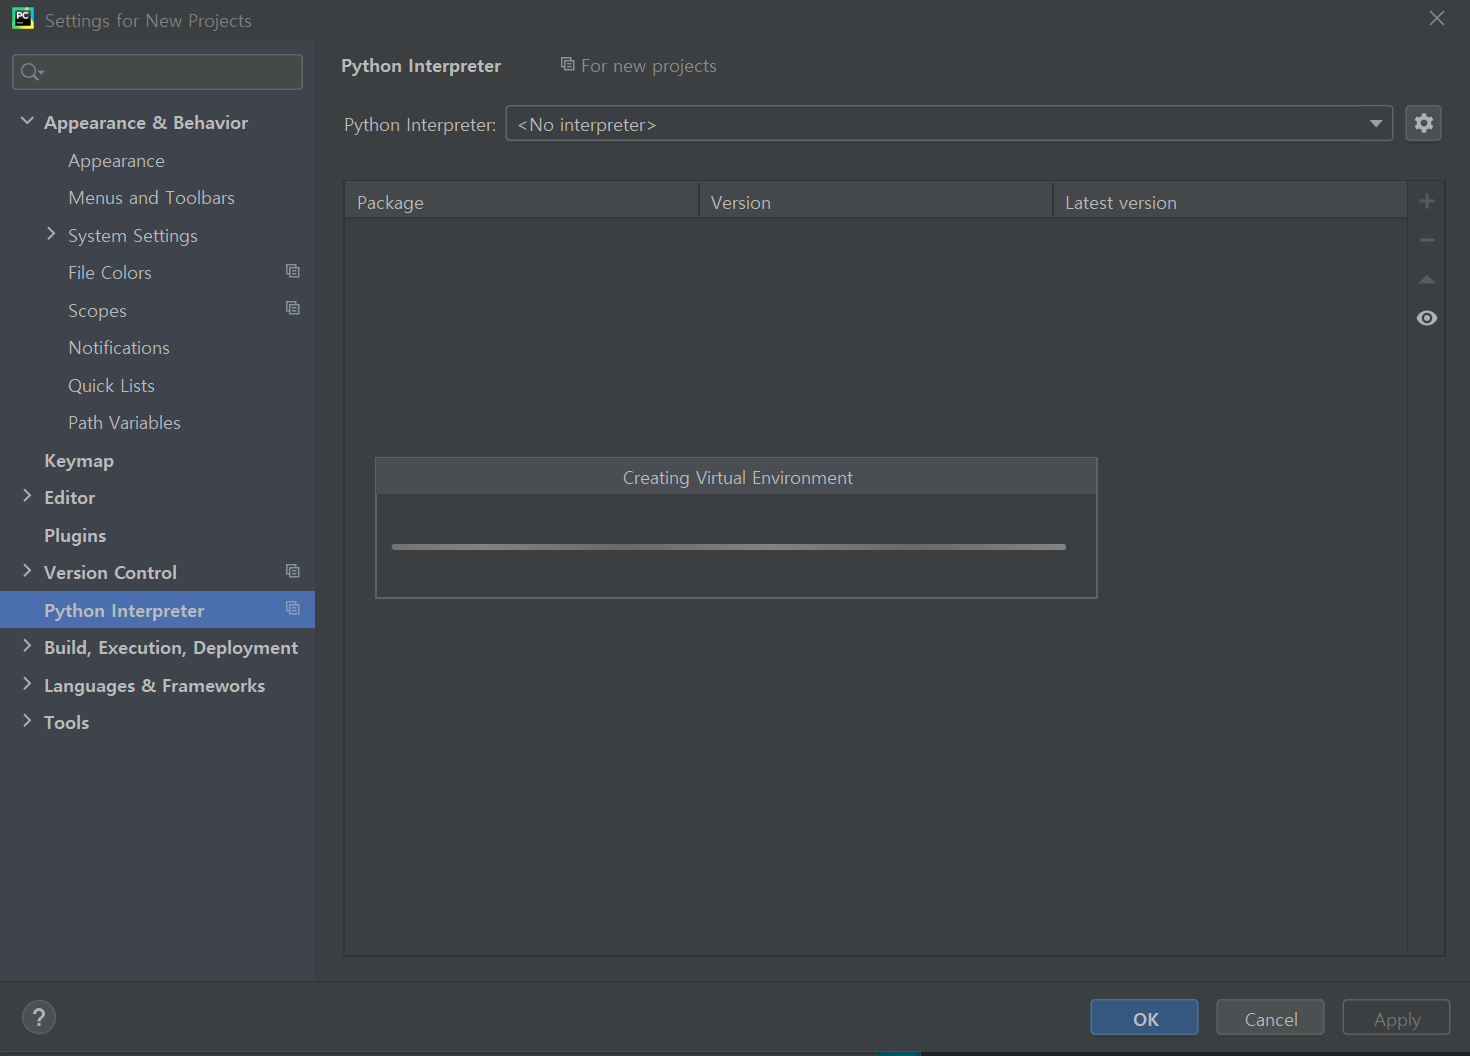Viewport: 1470px width, 1056px height.
Task: Click the help question mark button
Action: pyautogui.click(x=39, y=1018)
